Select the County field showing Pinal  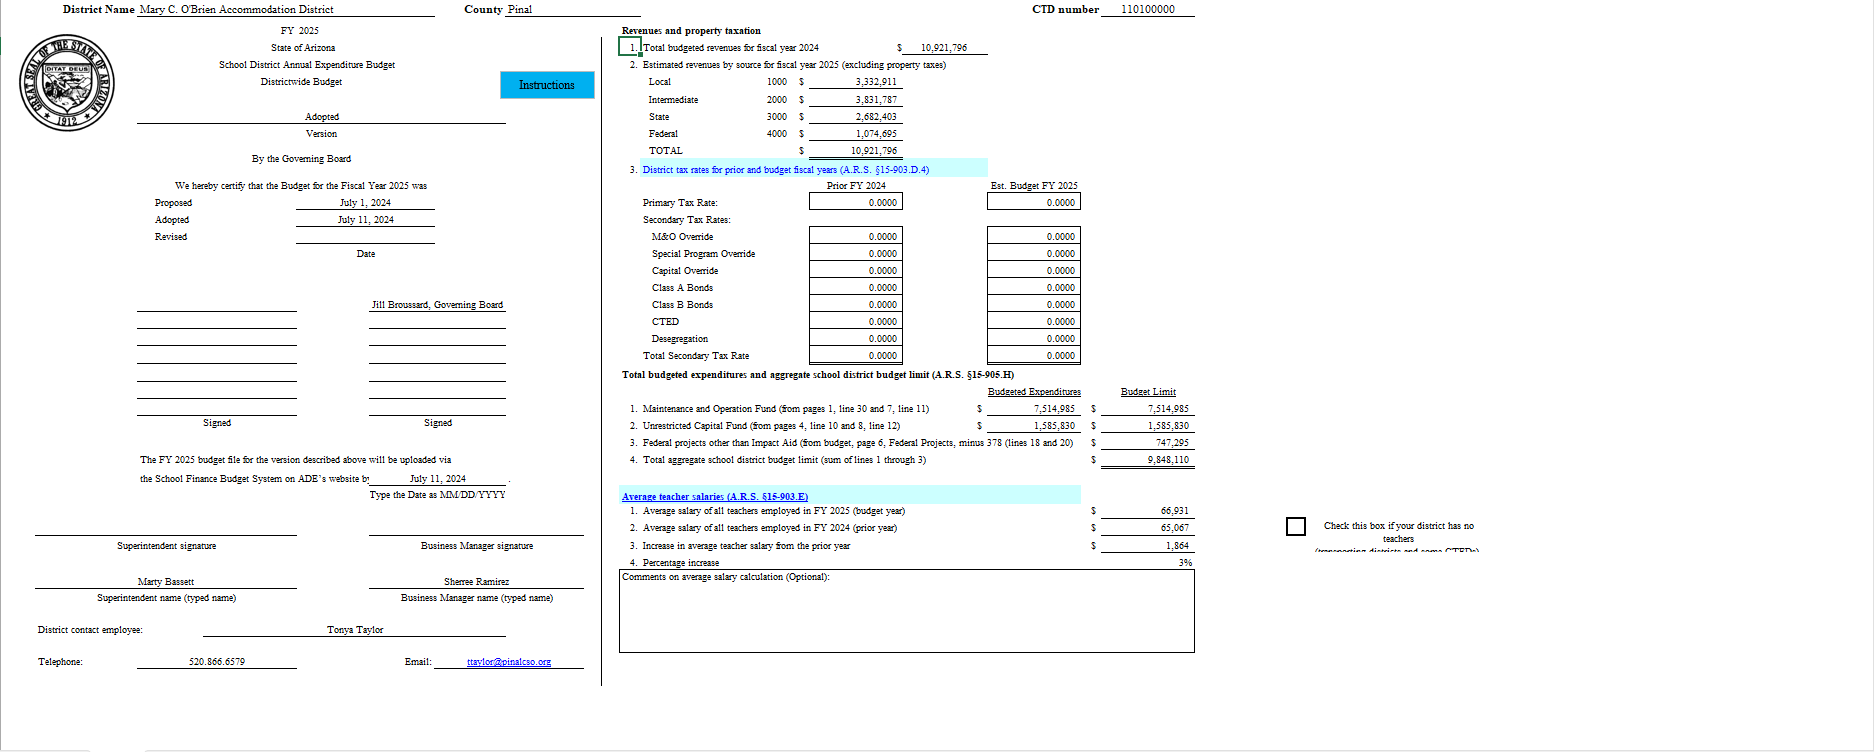[574, 9]
